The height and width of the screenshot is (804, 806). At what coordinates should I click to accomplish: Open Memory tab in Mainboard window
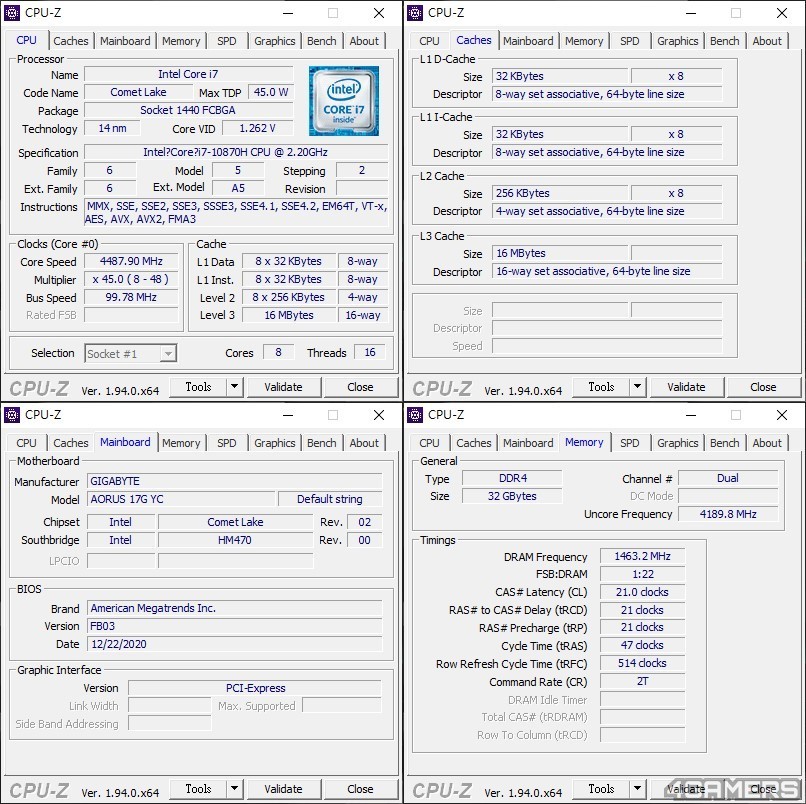click(181, 443)
